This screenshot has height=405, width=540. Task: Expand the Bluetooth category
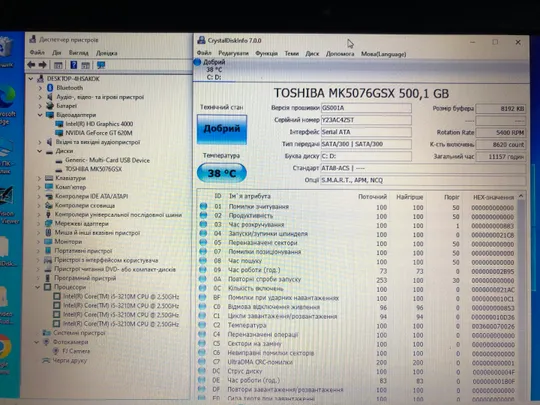(40, 88)
